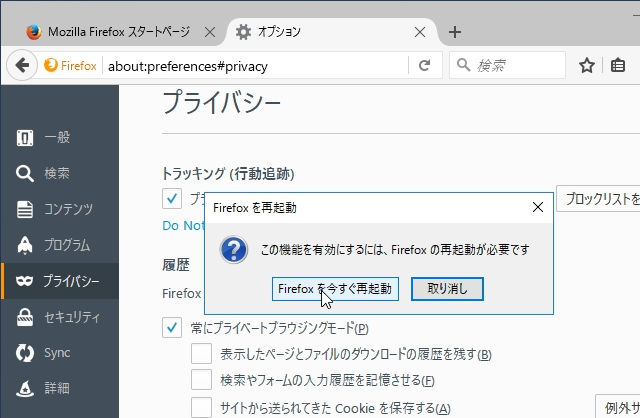Open 検索 settings in sidebar
Viewport: 640px width, 418px height.
point(60,173)
